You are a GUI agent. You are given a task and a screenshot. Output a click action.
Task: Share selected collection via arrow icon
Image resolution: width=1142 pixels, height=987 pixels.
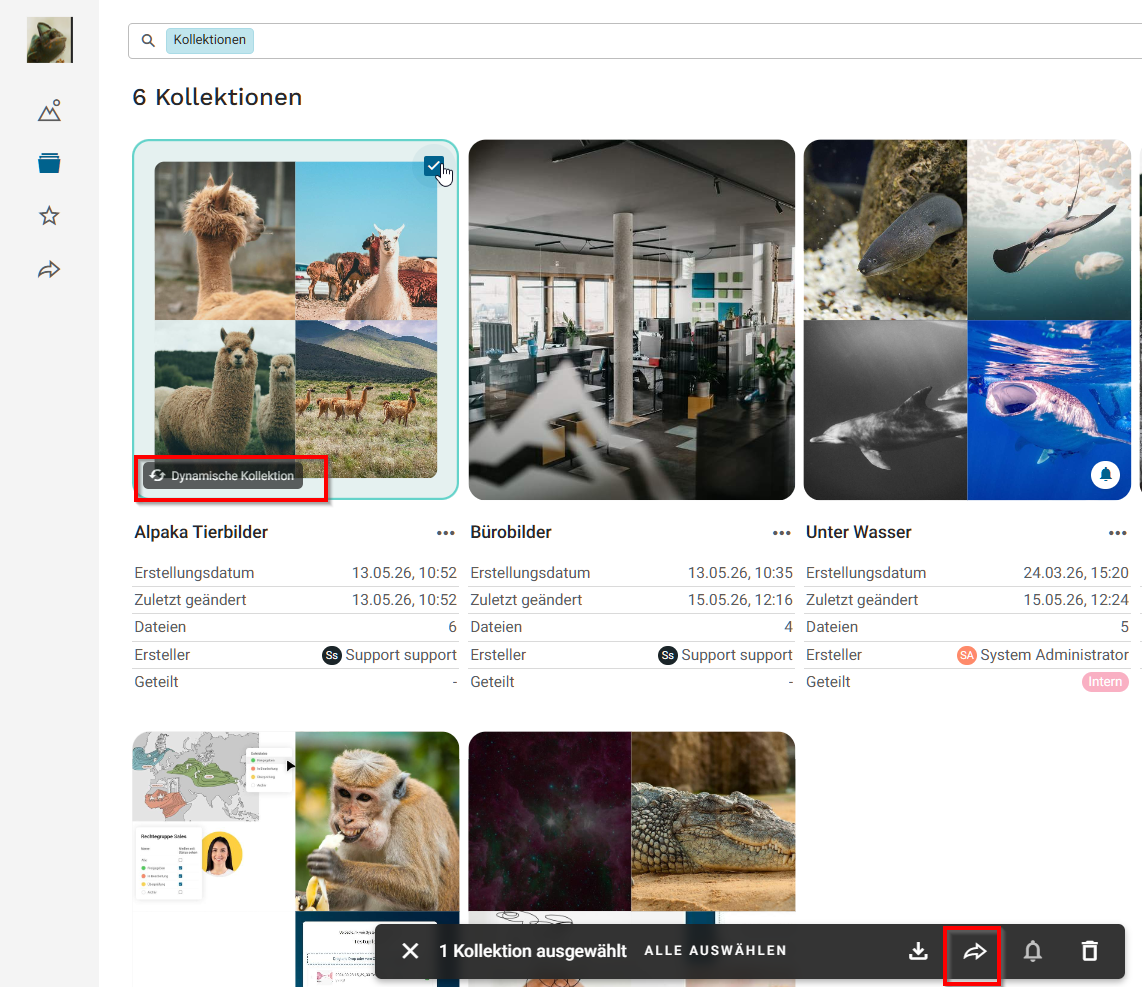[974, 951]
